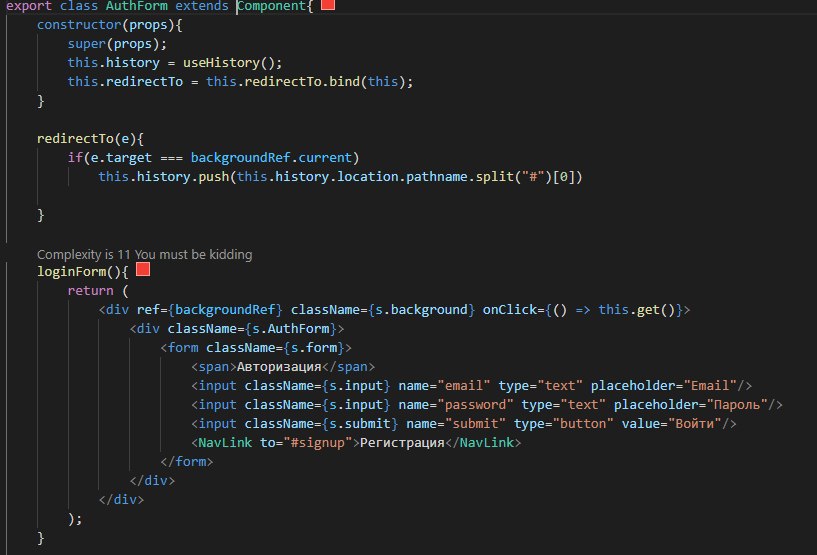Screen dimensions: 817x555
Task: Click 'backgroundRef.current' in the if condition
Action: click(x=271, y=158)
